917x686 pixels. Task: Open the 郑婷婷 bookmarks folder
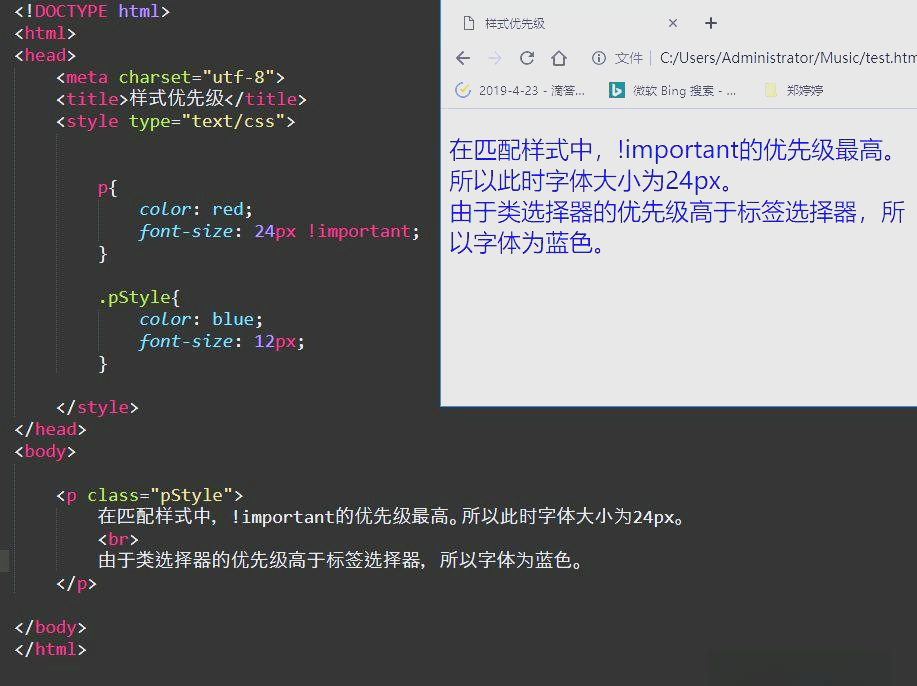point(794,91)
